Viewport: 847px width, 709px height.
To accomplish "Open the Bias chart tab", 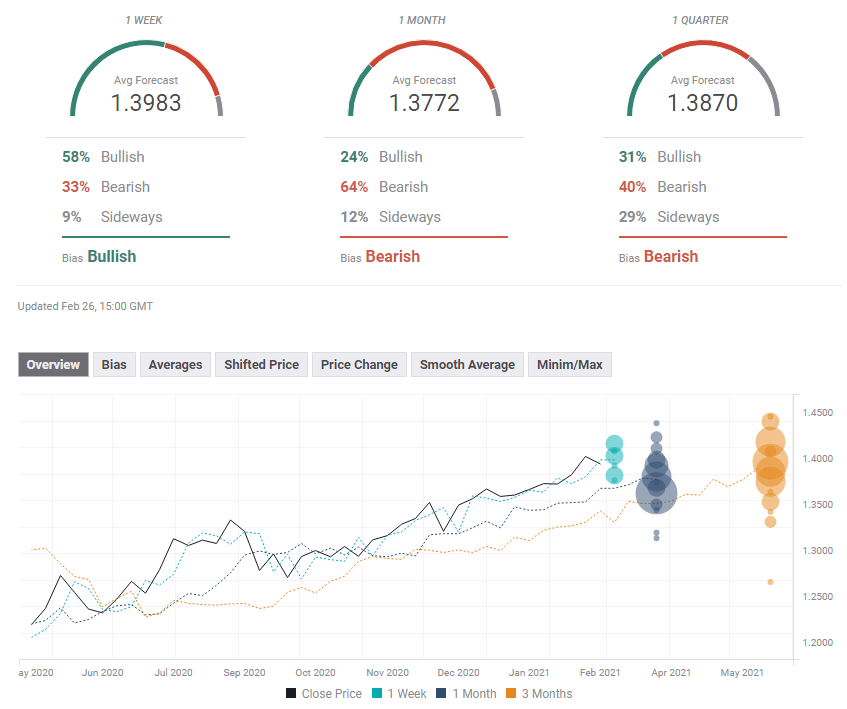I will (x=114, y=365).
